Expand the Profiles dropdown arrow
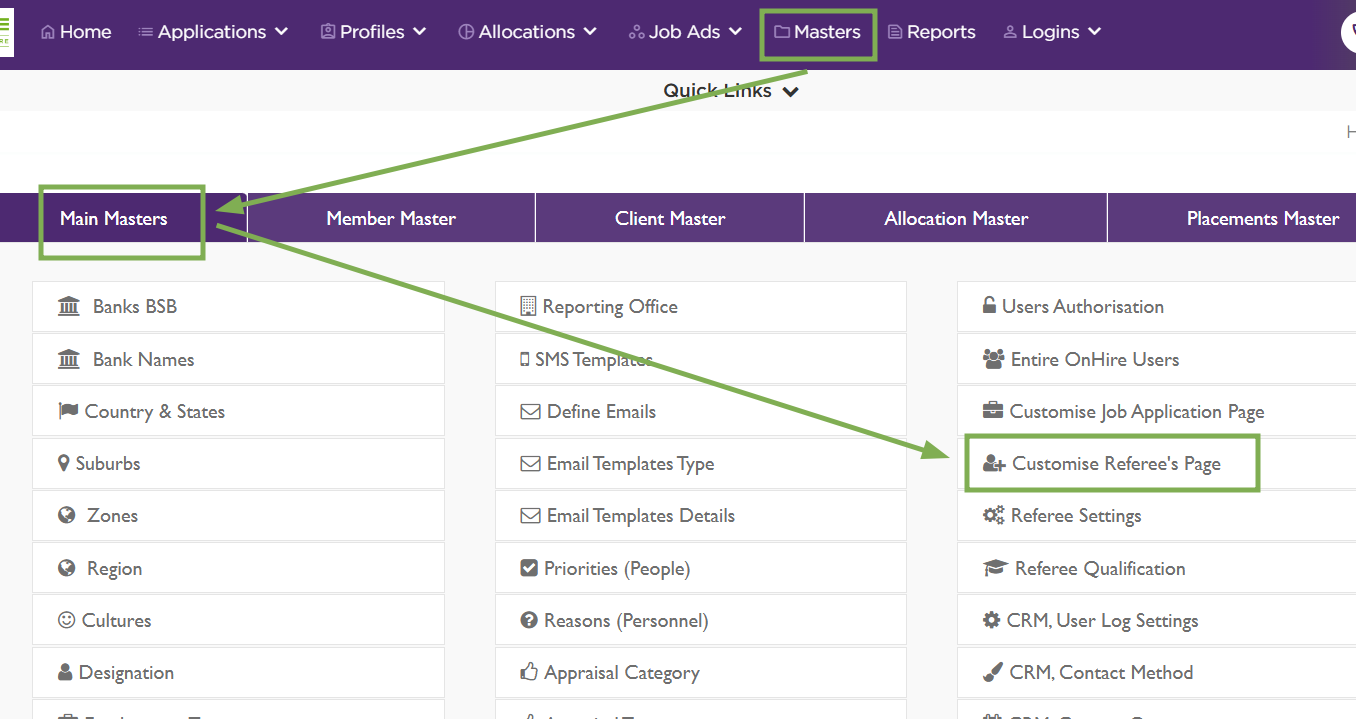 point(419,32)
